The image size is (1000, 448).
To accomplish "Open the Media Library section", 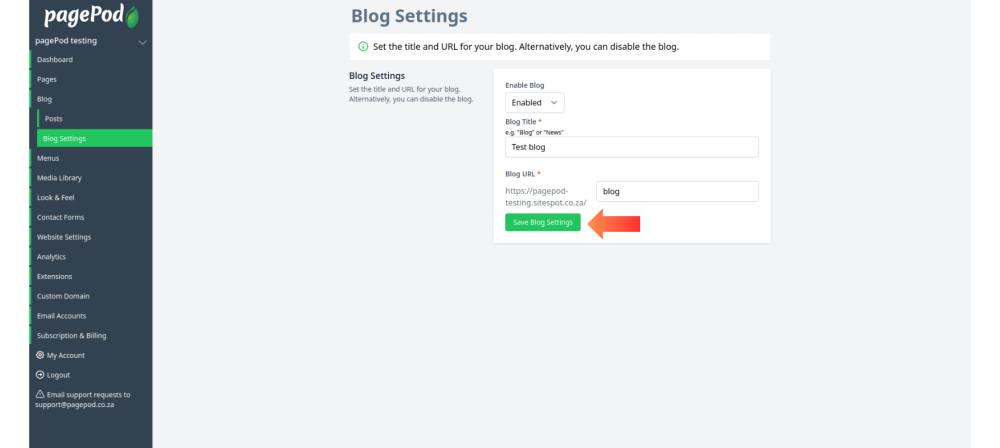I will coord(59,178).
